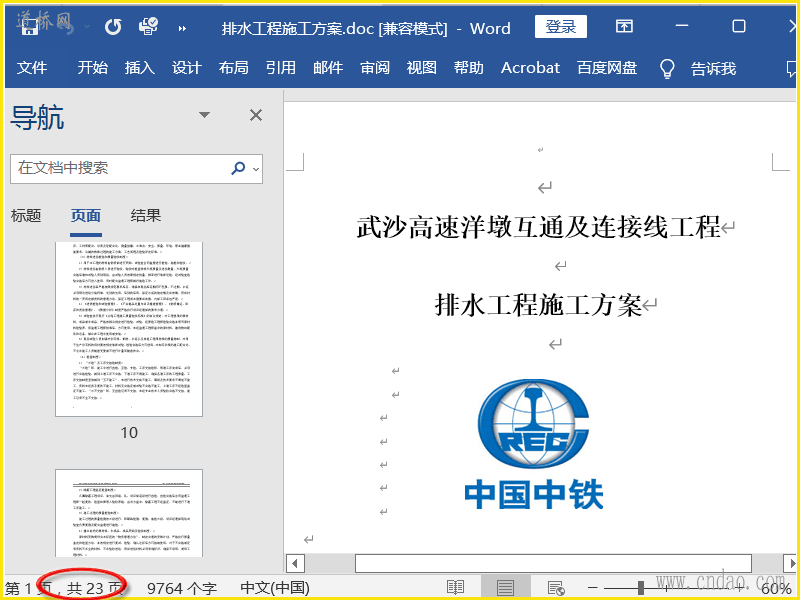Screen dimensions: 800x600
Task: Switch navigation pane to 标题 tab
Action: coord(26,216)
